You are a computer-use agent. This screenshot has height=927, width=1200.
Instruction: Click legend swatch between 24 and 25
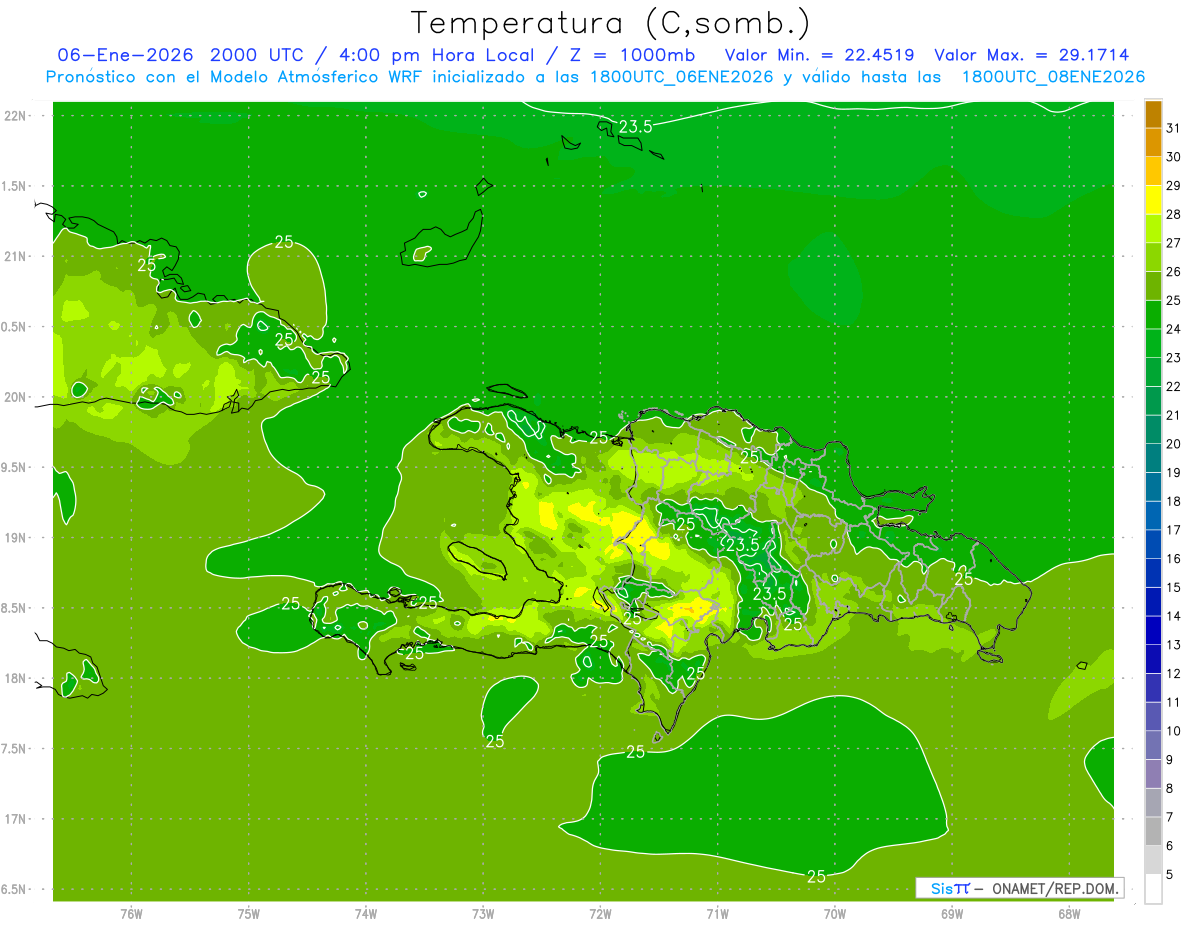coord(1153,314)
